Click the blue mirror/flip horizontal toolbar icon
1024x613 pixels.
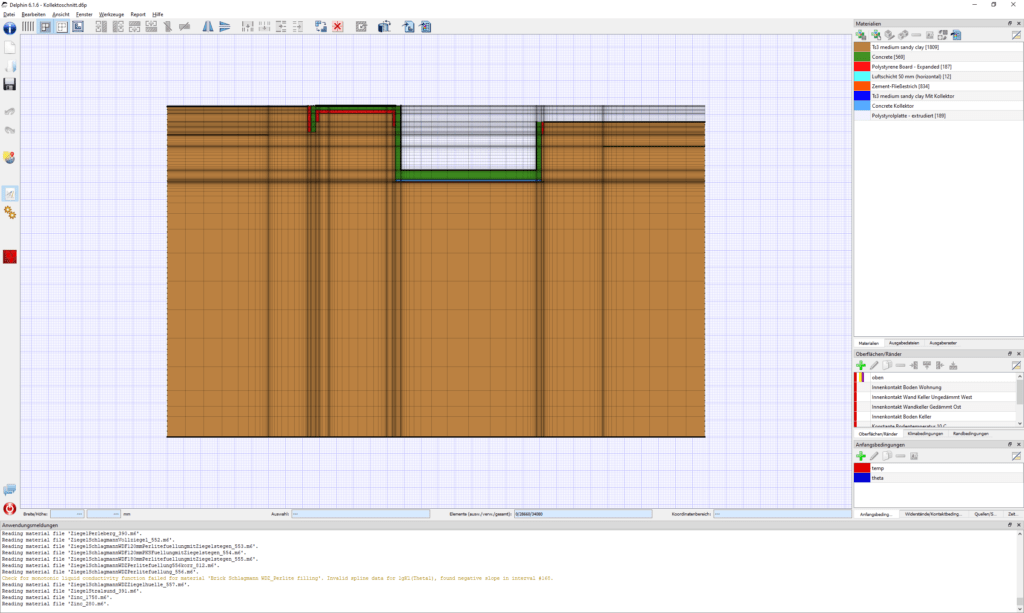coord(208,27)
